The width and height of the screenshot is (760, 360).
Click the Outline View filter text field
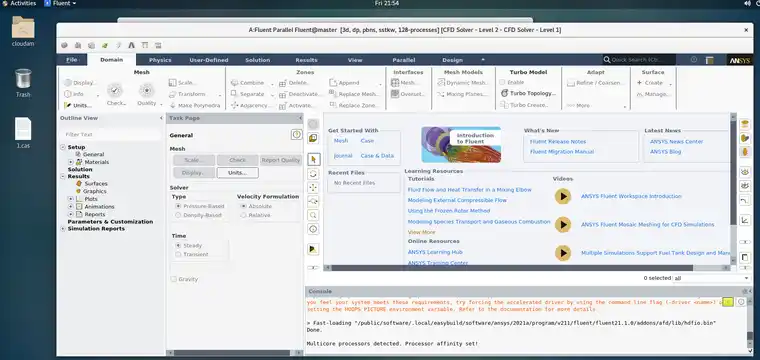111,134
